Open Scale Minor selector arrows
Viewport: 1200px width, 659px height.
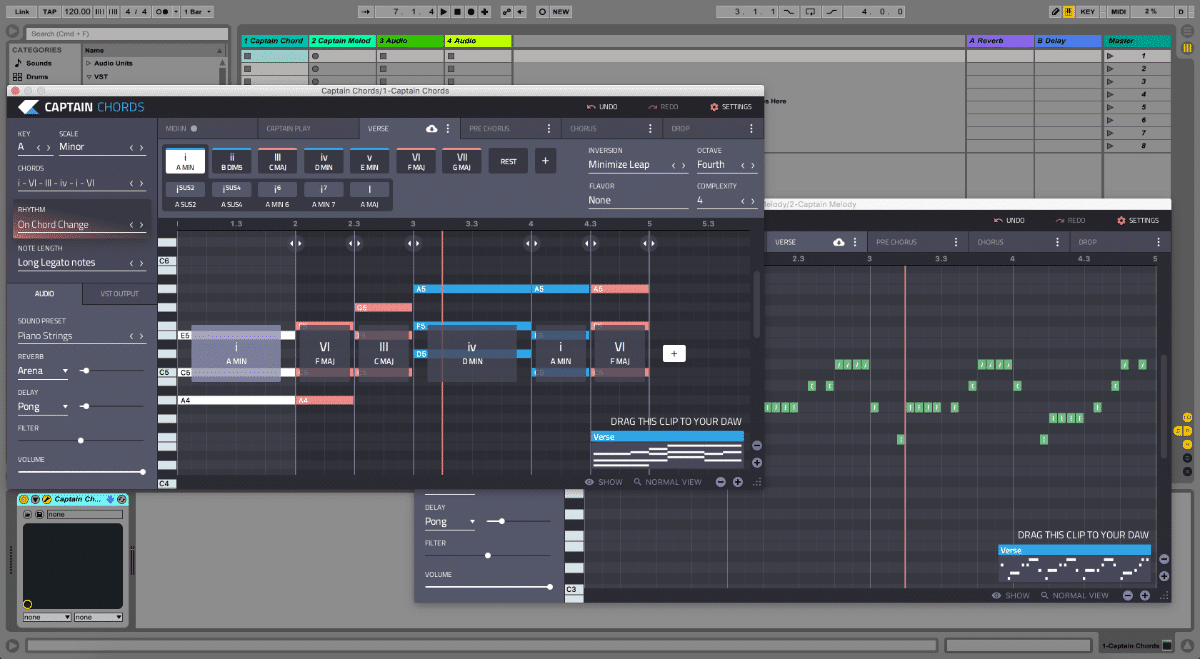pyautogui.click(x=138, y=148)
